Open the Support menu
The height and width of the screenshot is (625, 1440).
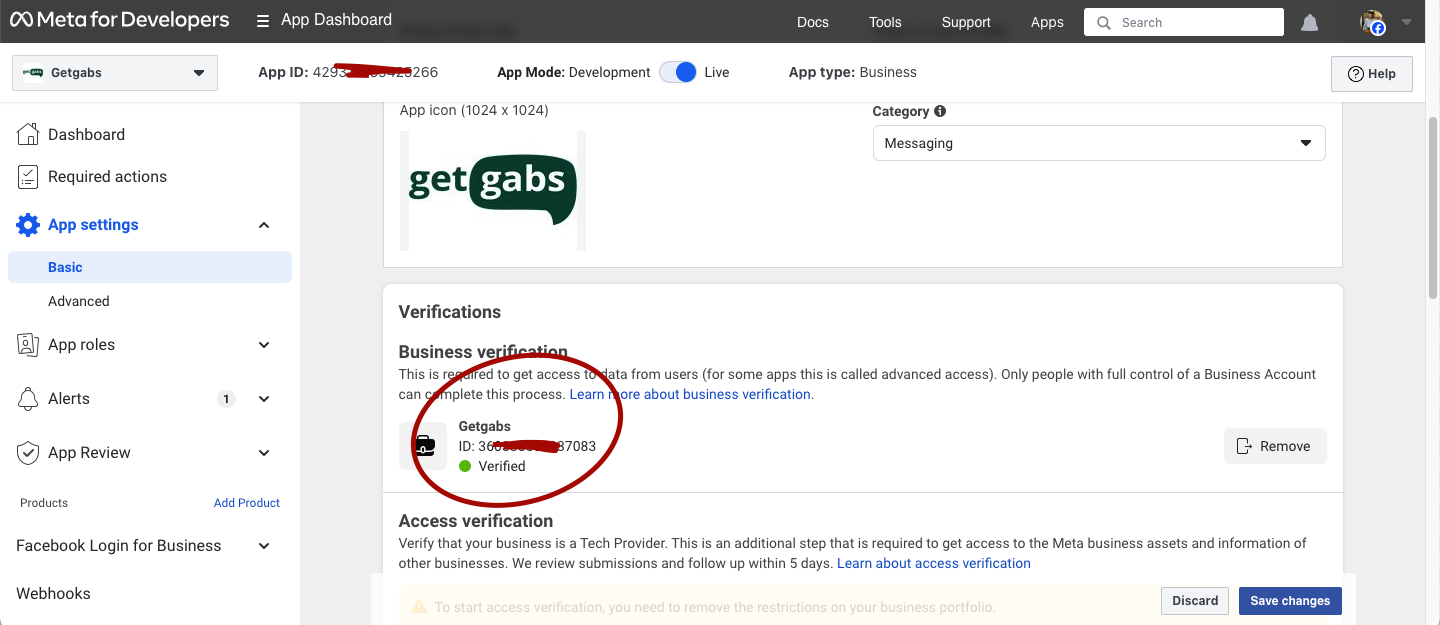coord(966,22)
